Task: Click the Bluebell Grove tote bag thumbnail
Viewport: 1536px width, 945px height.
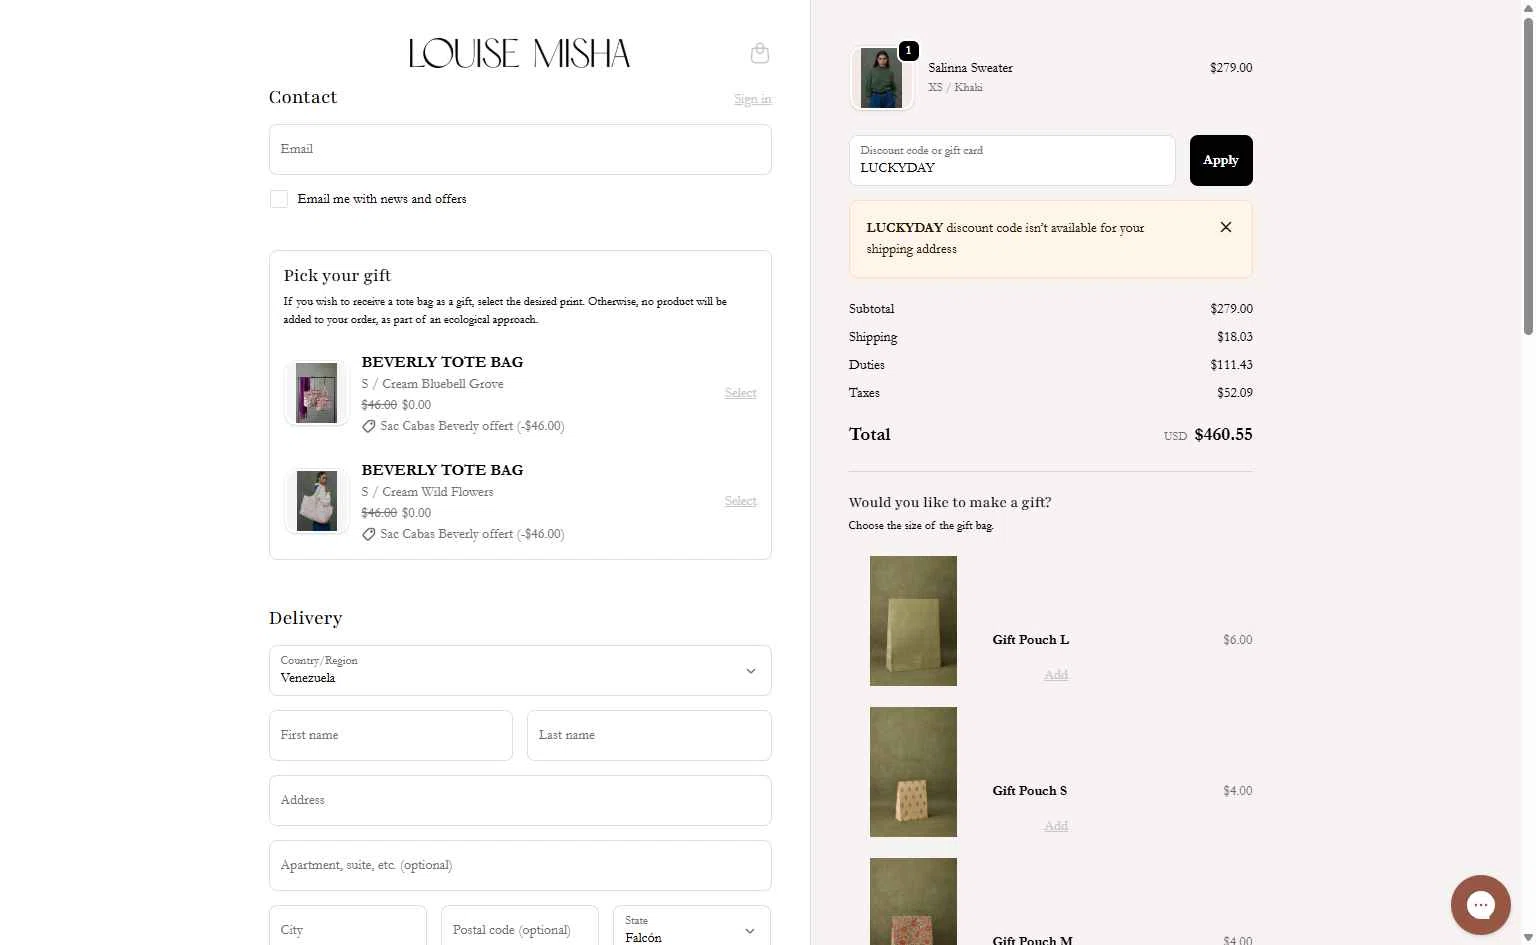Action: 317,393
